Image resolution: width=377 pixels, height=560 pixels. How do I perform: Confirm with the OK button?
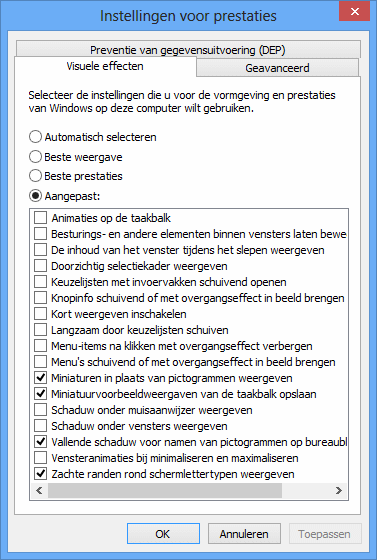pyautogui.click(x=163, y=534)
